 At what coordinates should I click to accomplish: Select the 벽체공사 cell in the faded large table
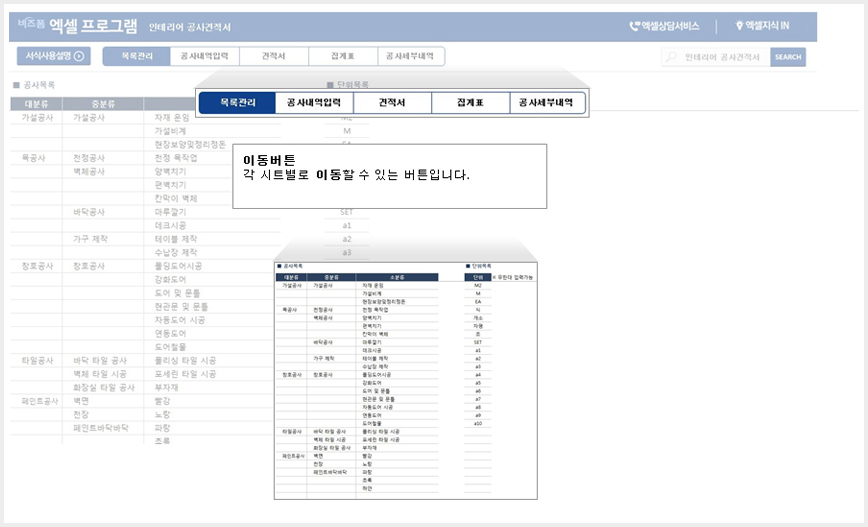pos(89,172)
